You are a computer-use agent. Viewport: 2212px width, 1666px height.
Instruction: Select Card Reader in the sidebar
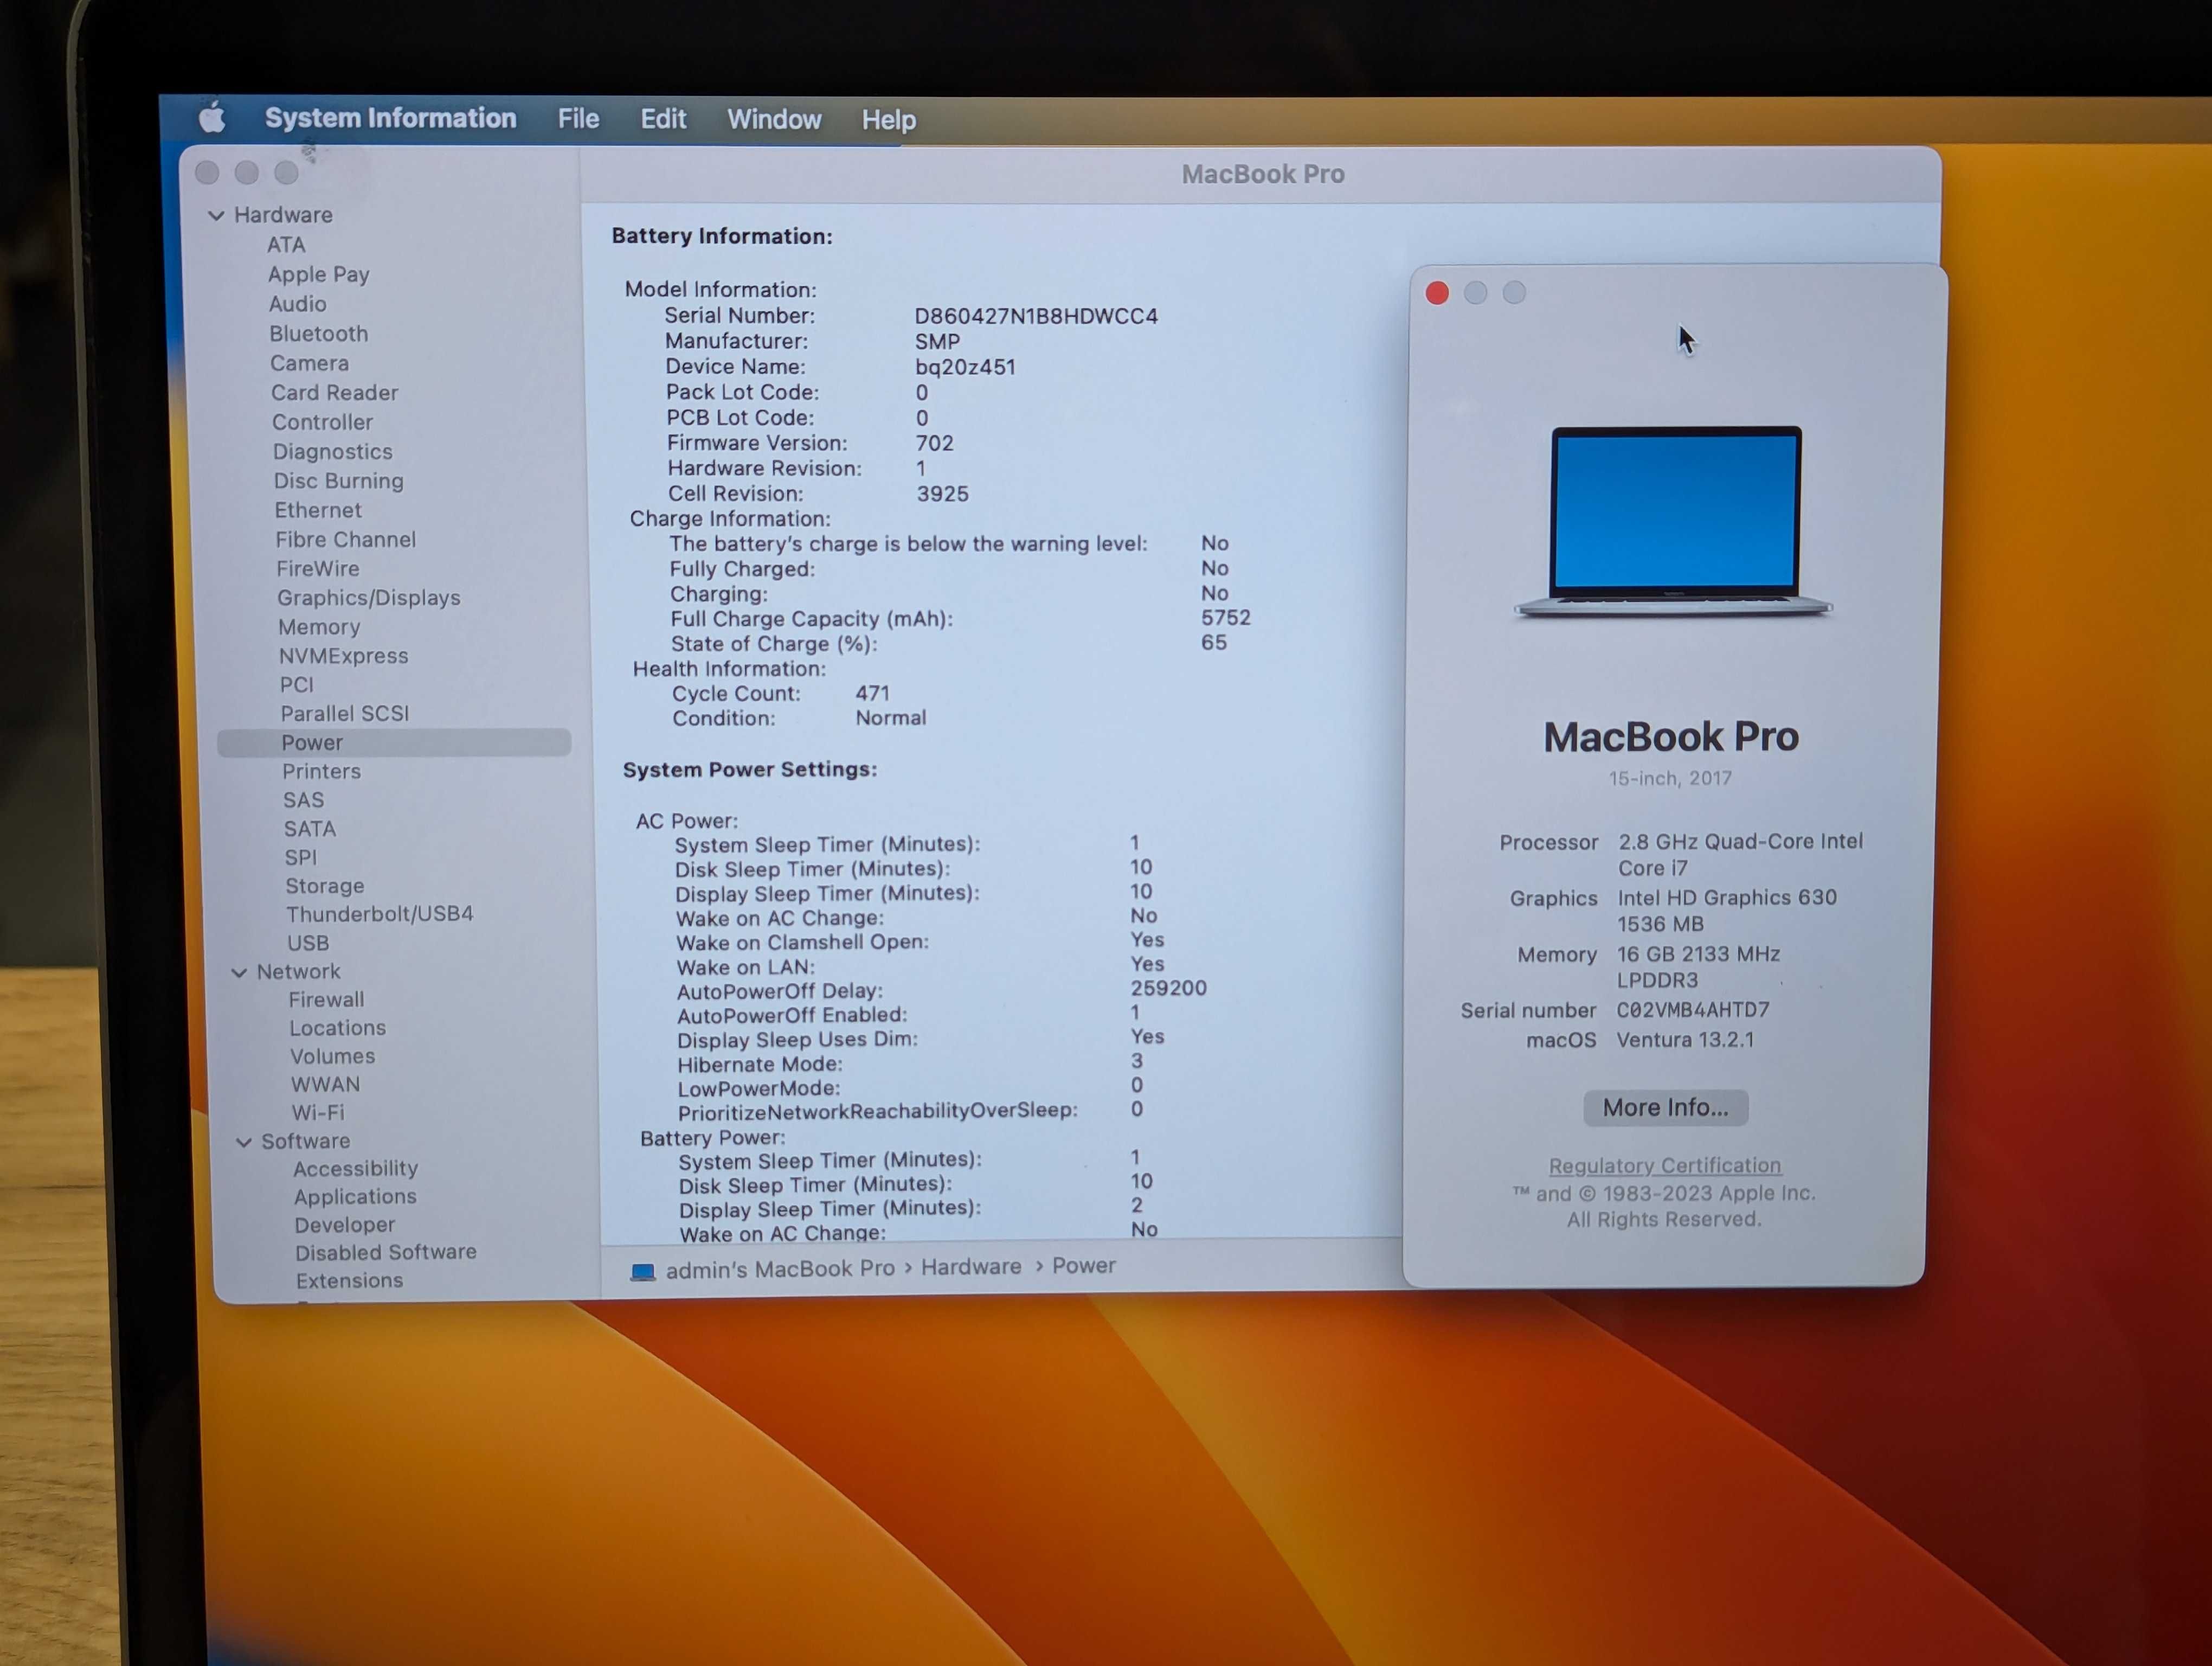[334, 393]
